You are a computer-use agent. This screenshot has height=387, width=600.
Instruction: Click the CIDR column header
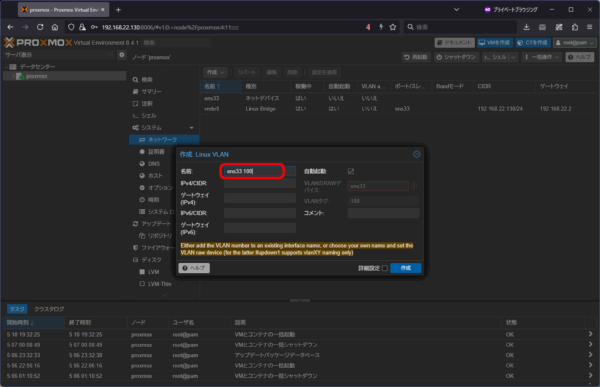click(x=504, y=87)
